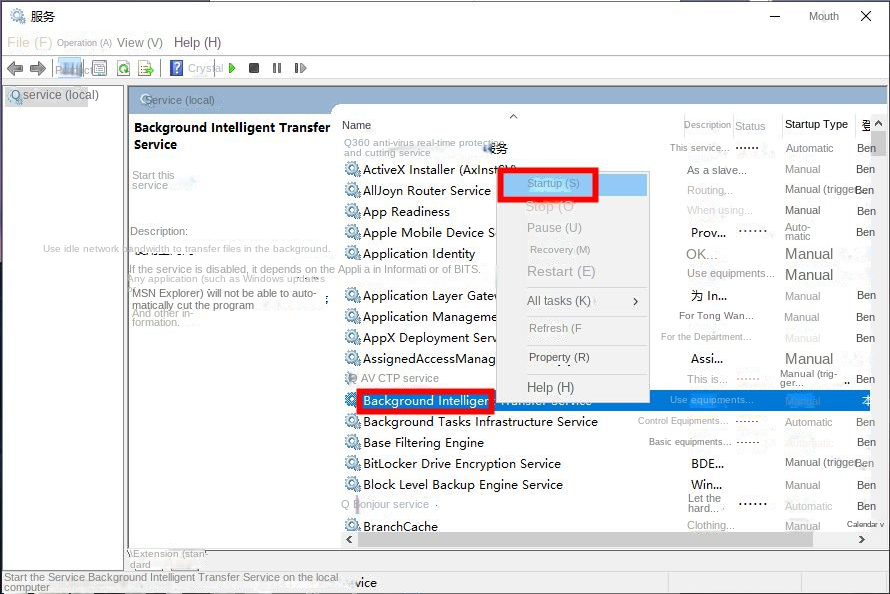The image size is (890, 594).
Task: Click the Export List toolbar icon
Action: click(146, 68)
